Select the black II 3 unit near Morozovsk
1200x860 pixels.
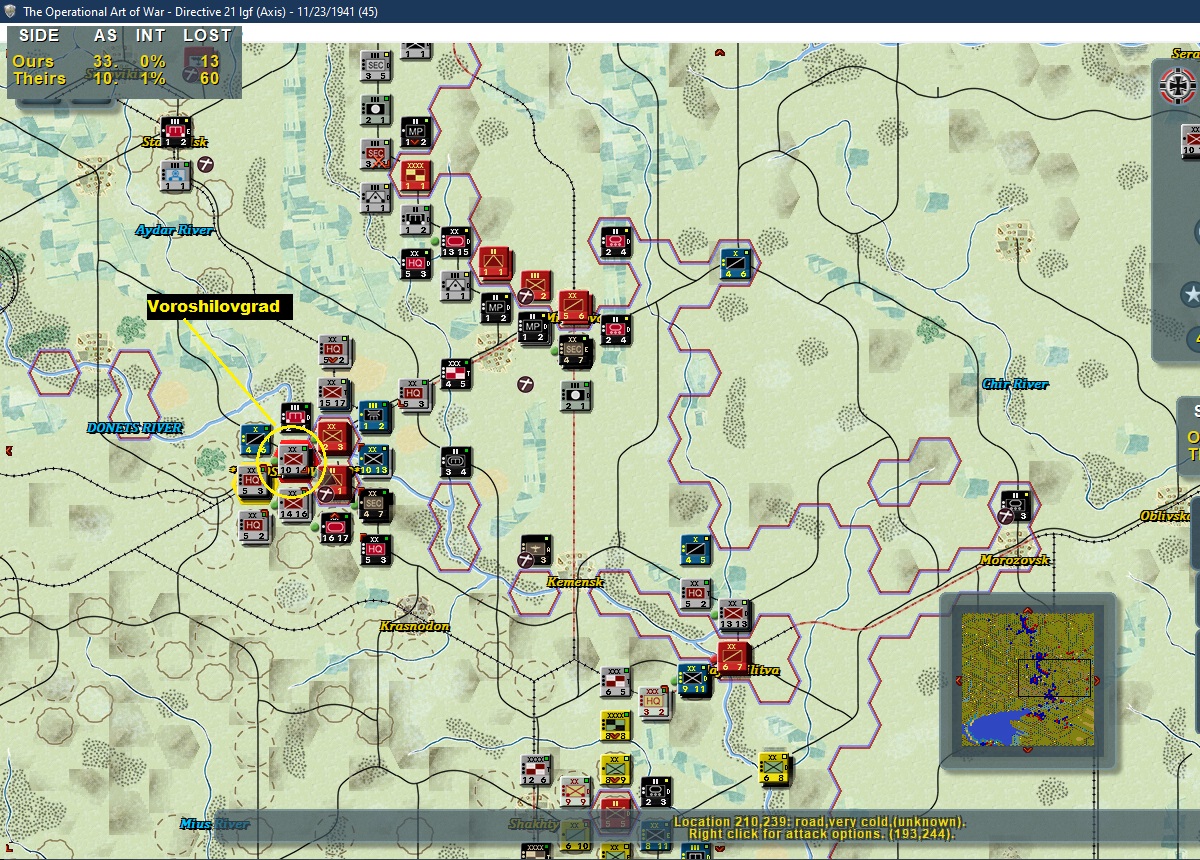1016,506
